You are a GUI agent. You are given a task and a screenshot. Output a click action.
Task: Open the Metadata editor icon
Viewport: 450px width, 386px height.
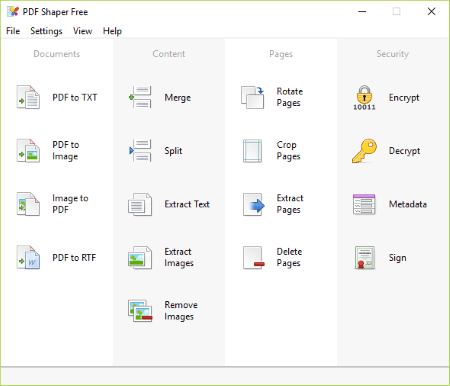pos(364,204)
